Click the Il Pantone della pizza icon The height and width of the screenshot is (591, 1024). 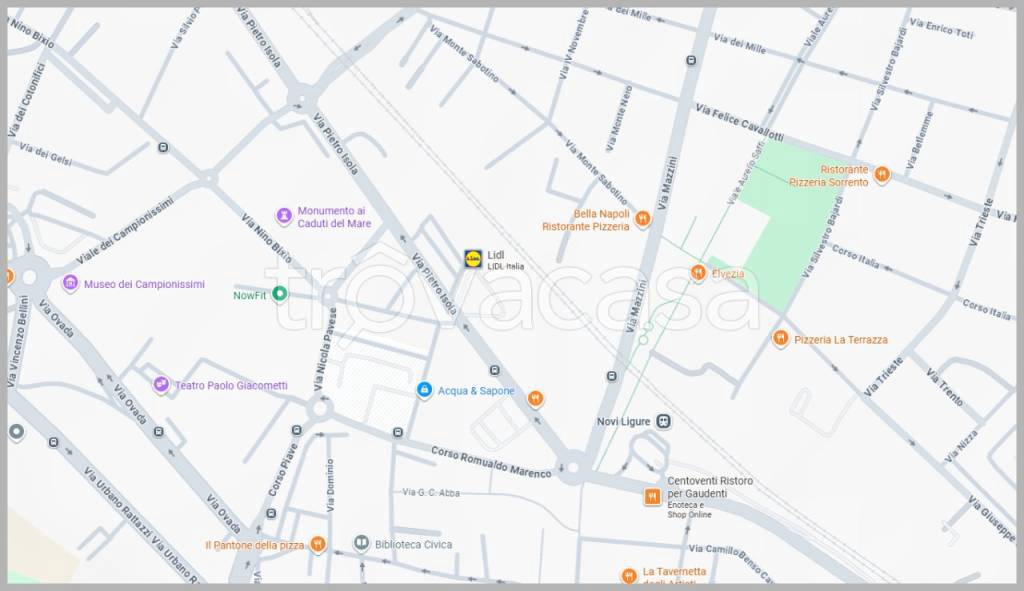pos(318,544)
